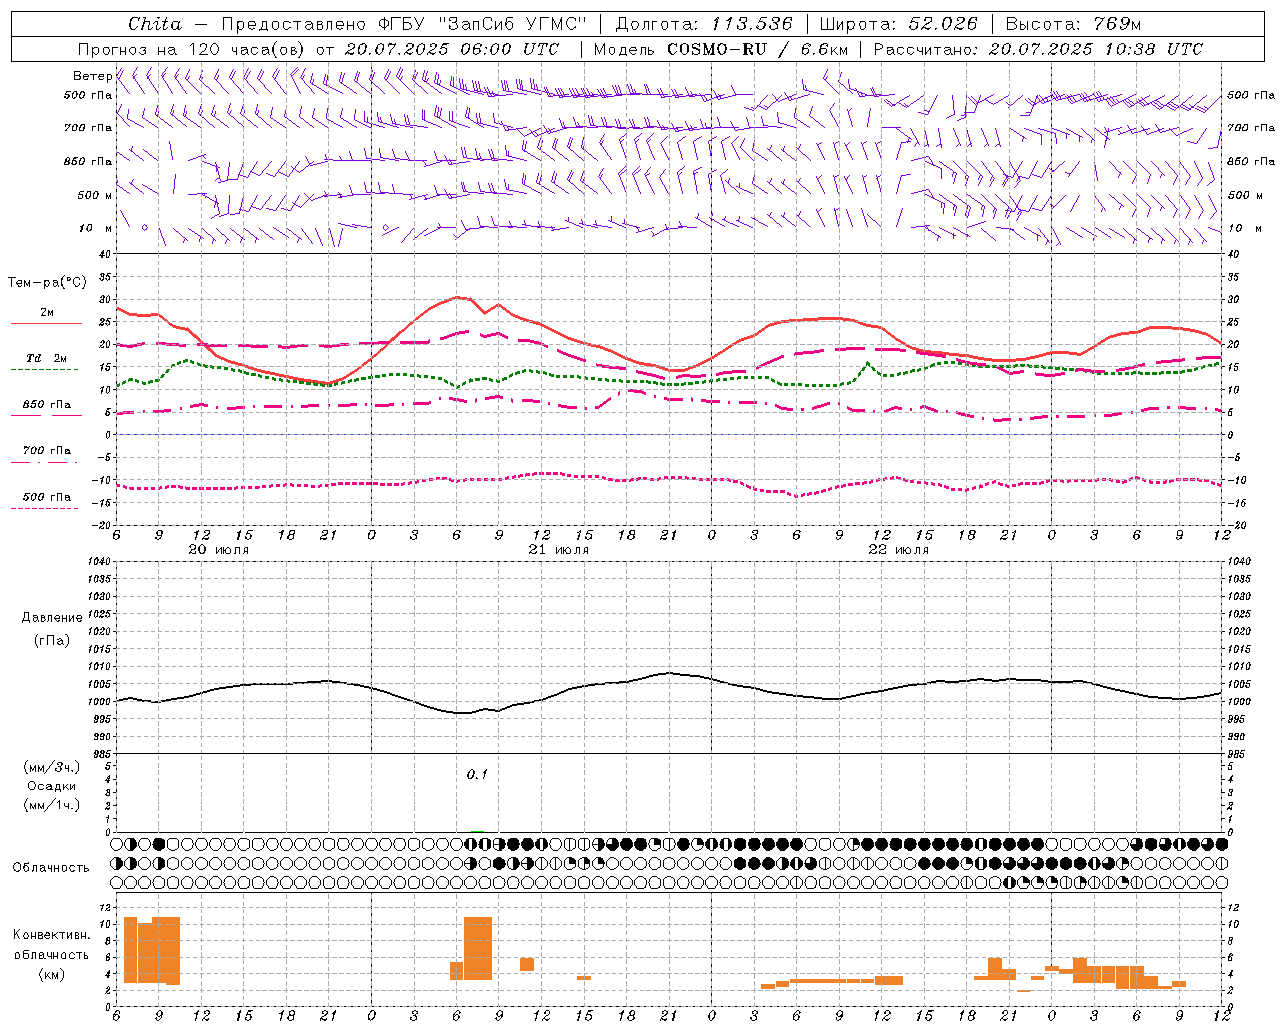Click the "Конвективн." convective cloud label
The image size is (1280, 1024).
click(51, 934)
